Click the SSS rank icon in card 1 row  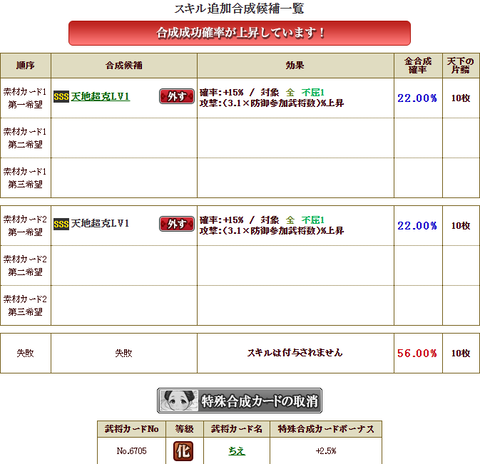click(61, 97)
